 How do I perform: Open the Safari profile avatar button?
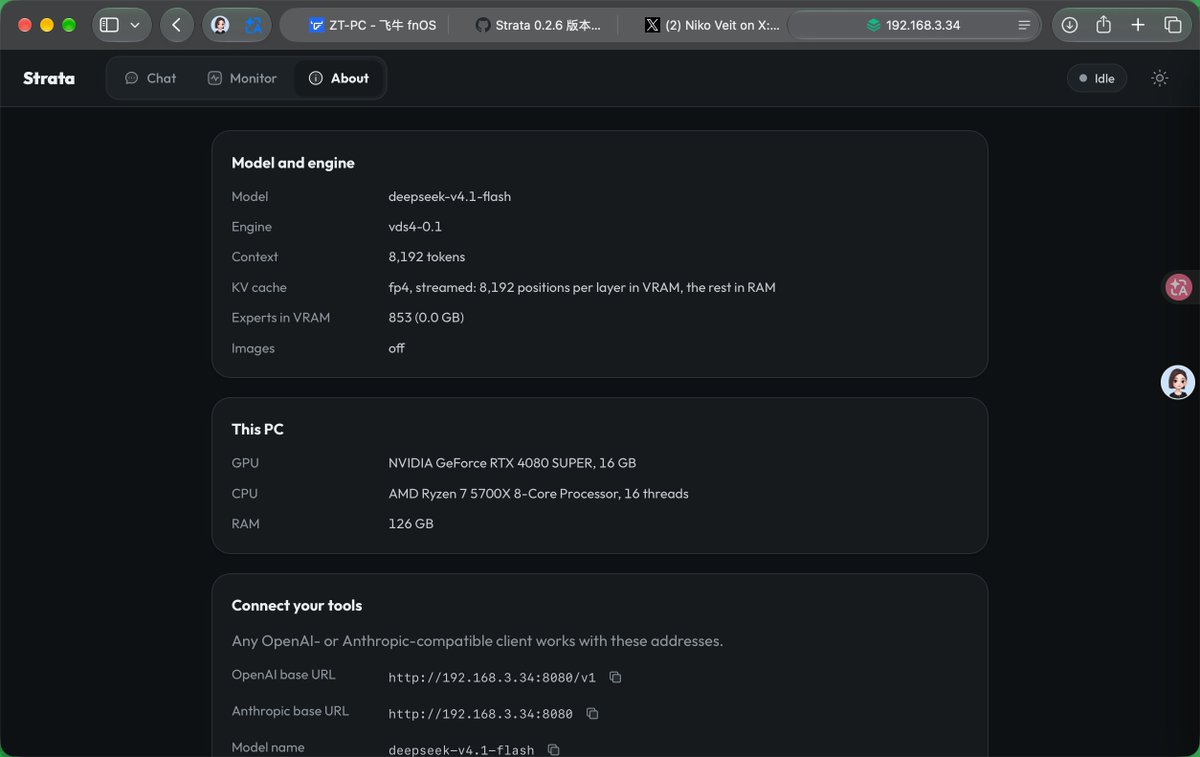220,25
